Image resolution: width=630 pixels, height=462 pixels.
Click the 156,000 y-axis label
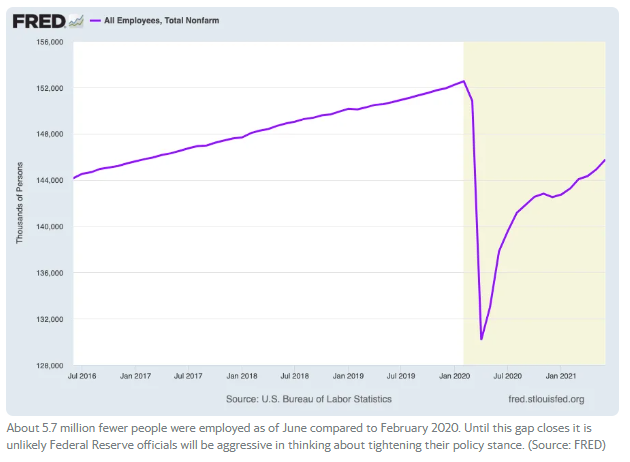pos(50,42)
